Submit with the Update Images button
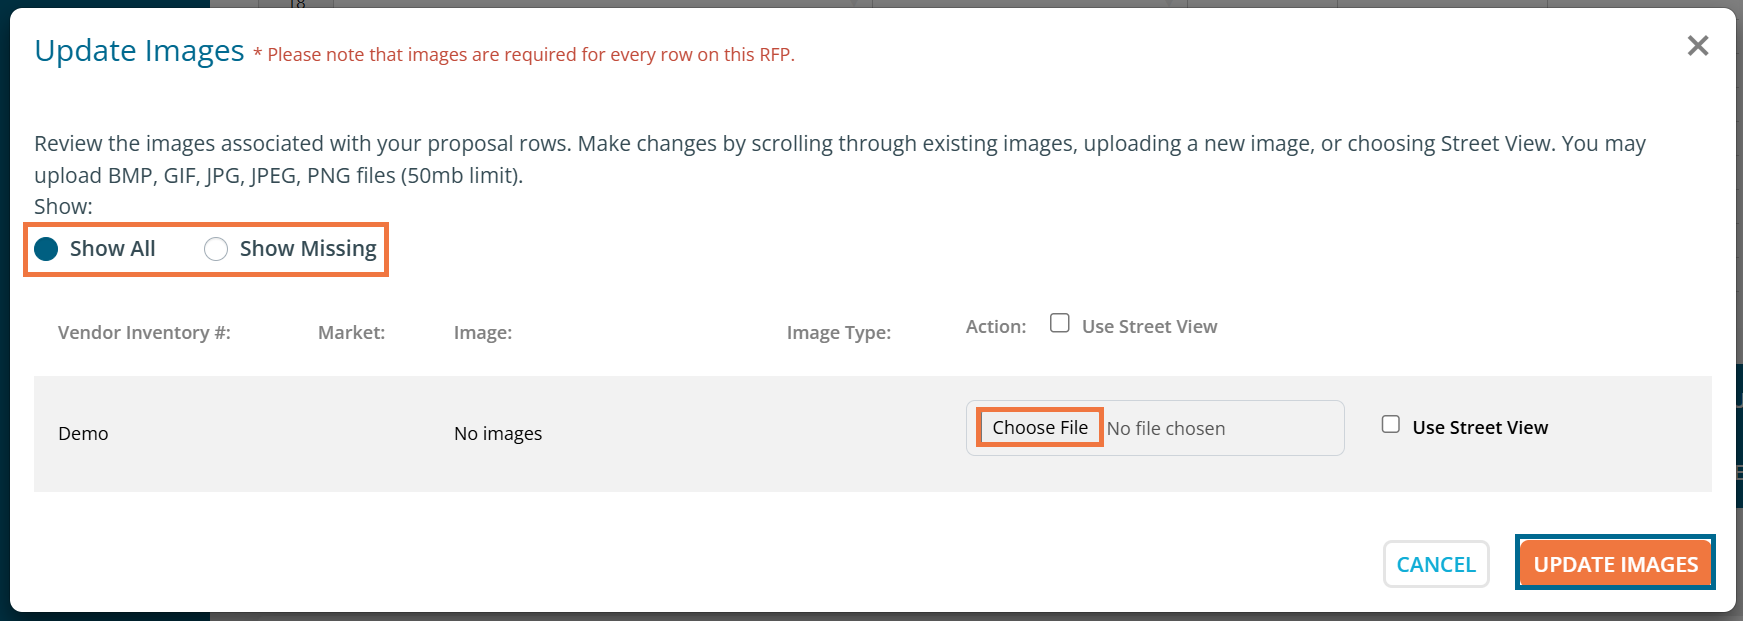Screen dimensions: 1743x621 pyautogui.click(x=1615, y=564)
